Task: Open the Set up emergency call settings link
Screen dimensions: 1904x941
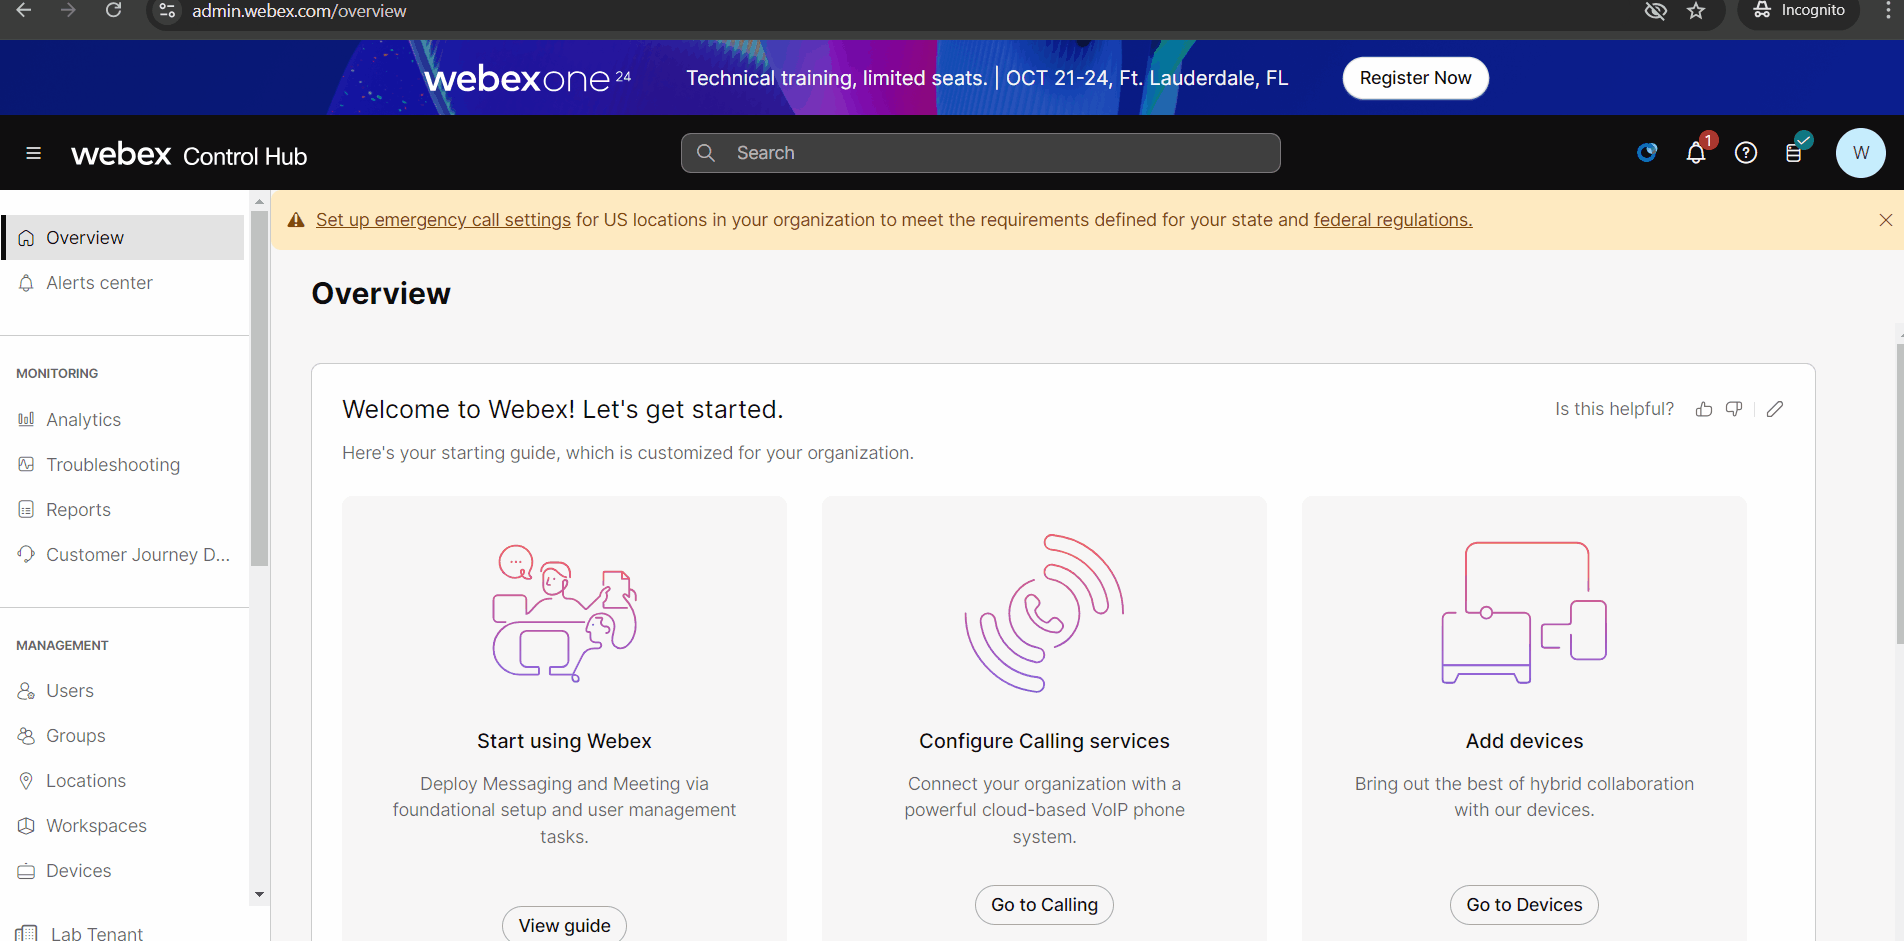Action: point(443,220)
